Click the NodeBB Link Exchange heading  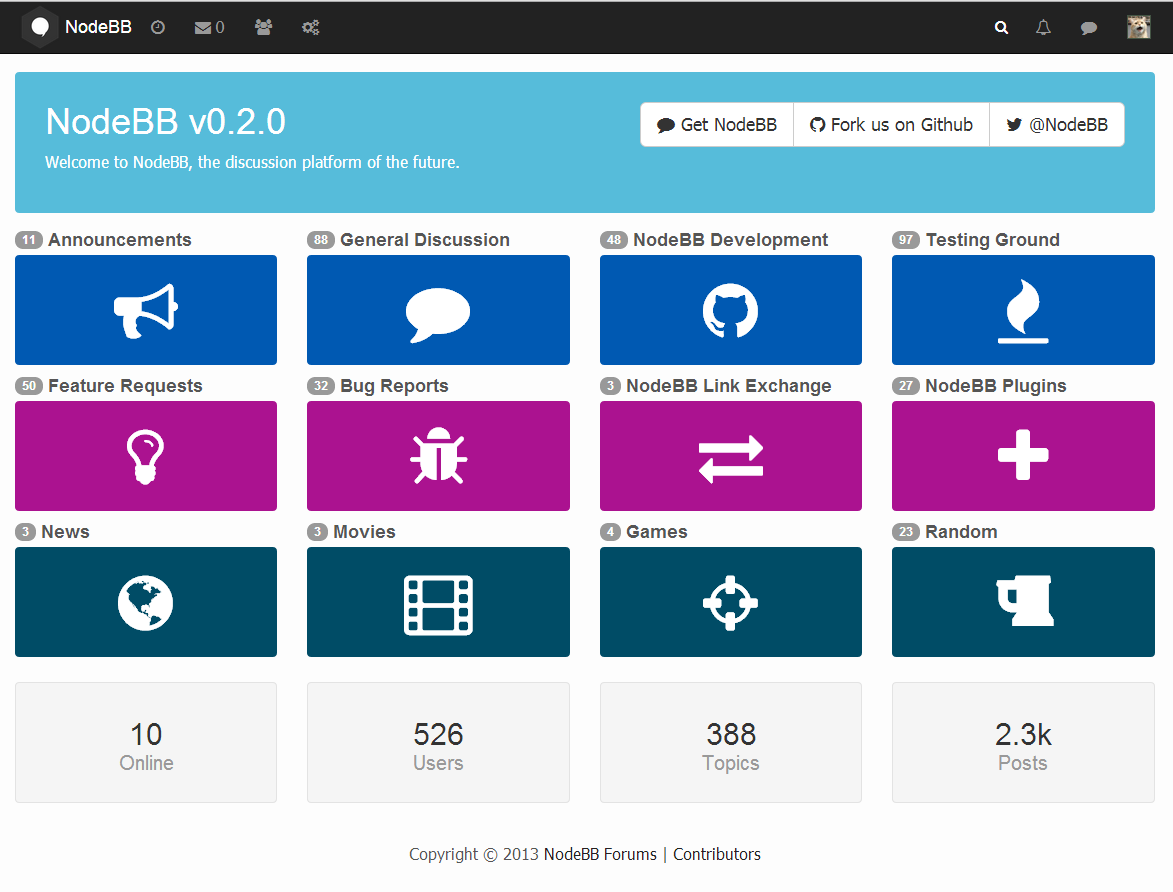[x=729, y=385]
